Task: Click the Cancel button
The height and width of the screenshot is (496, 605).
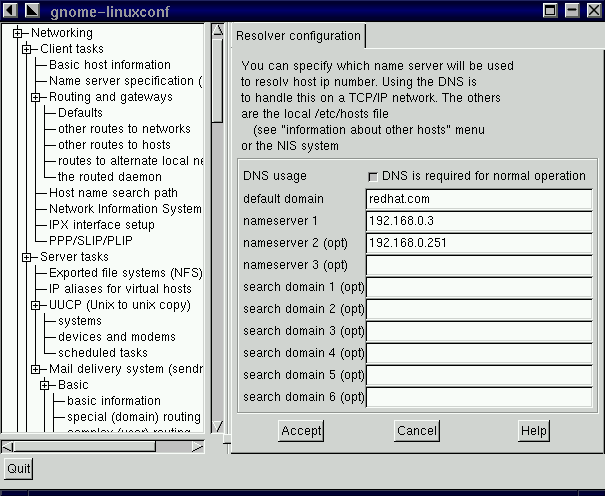Action: click(416, 431)
